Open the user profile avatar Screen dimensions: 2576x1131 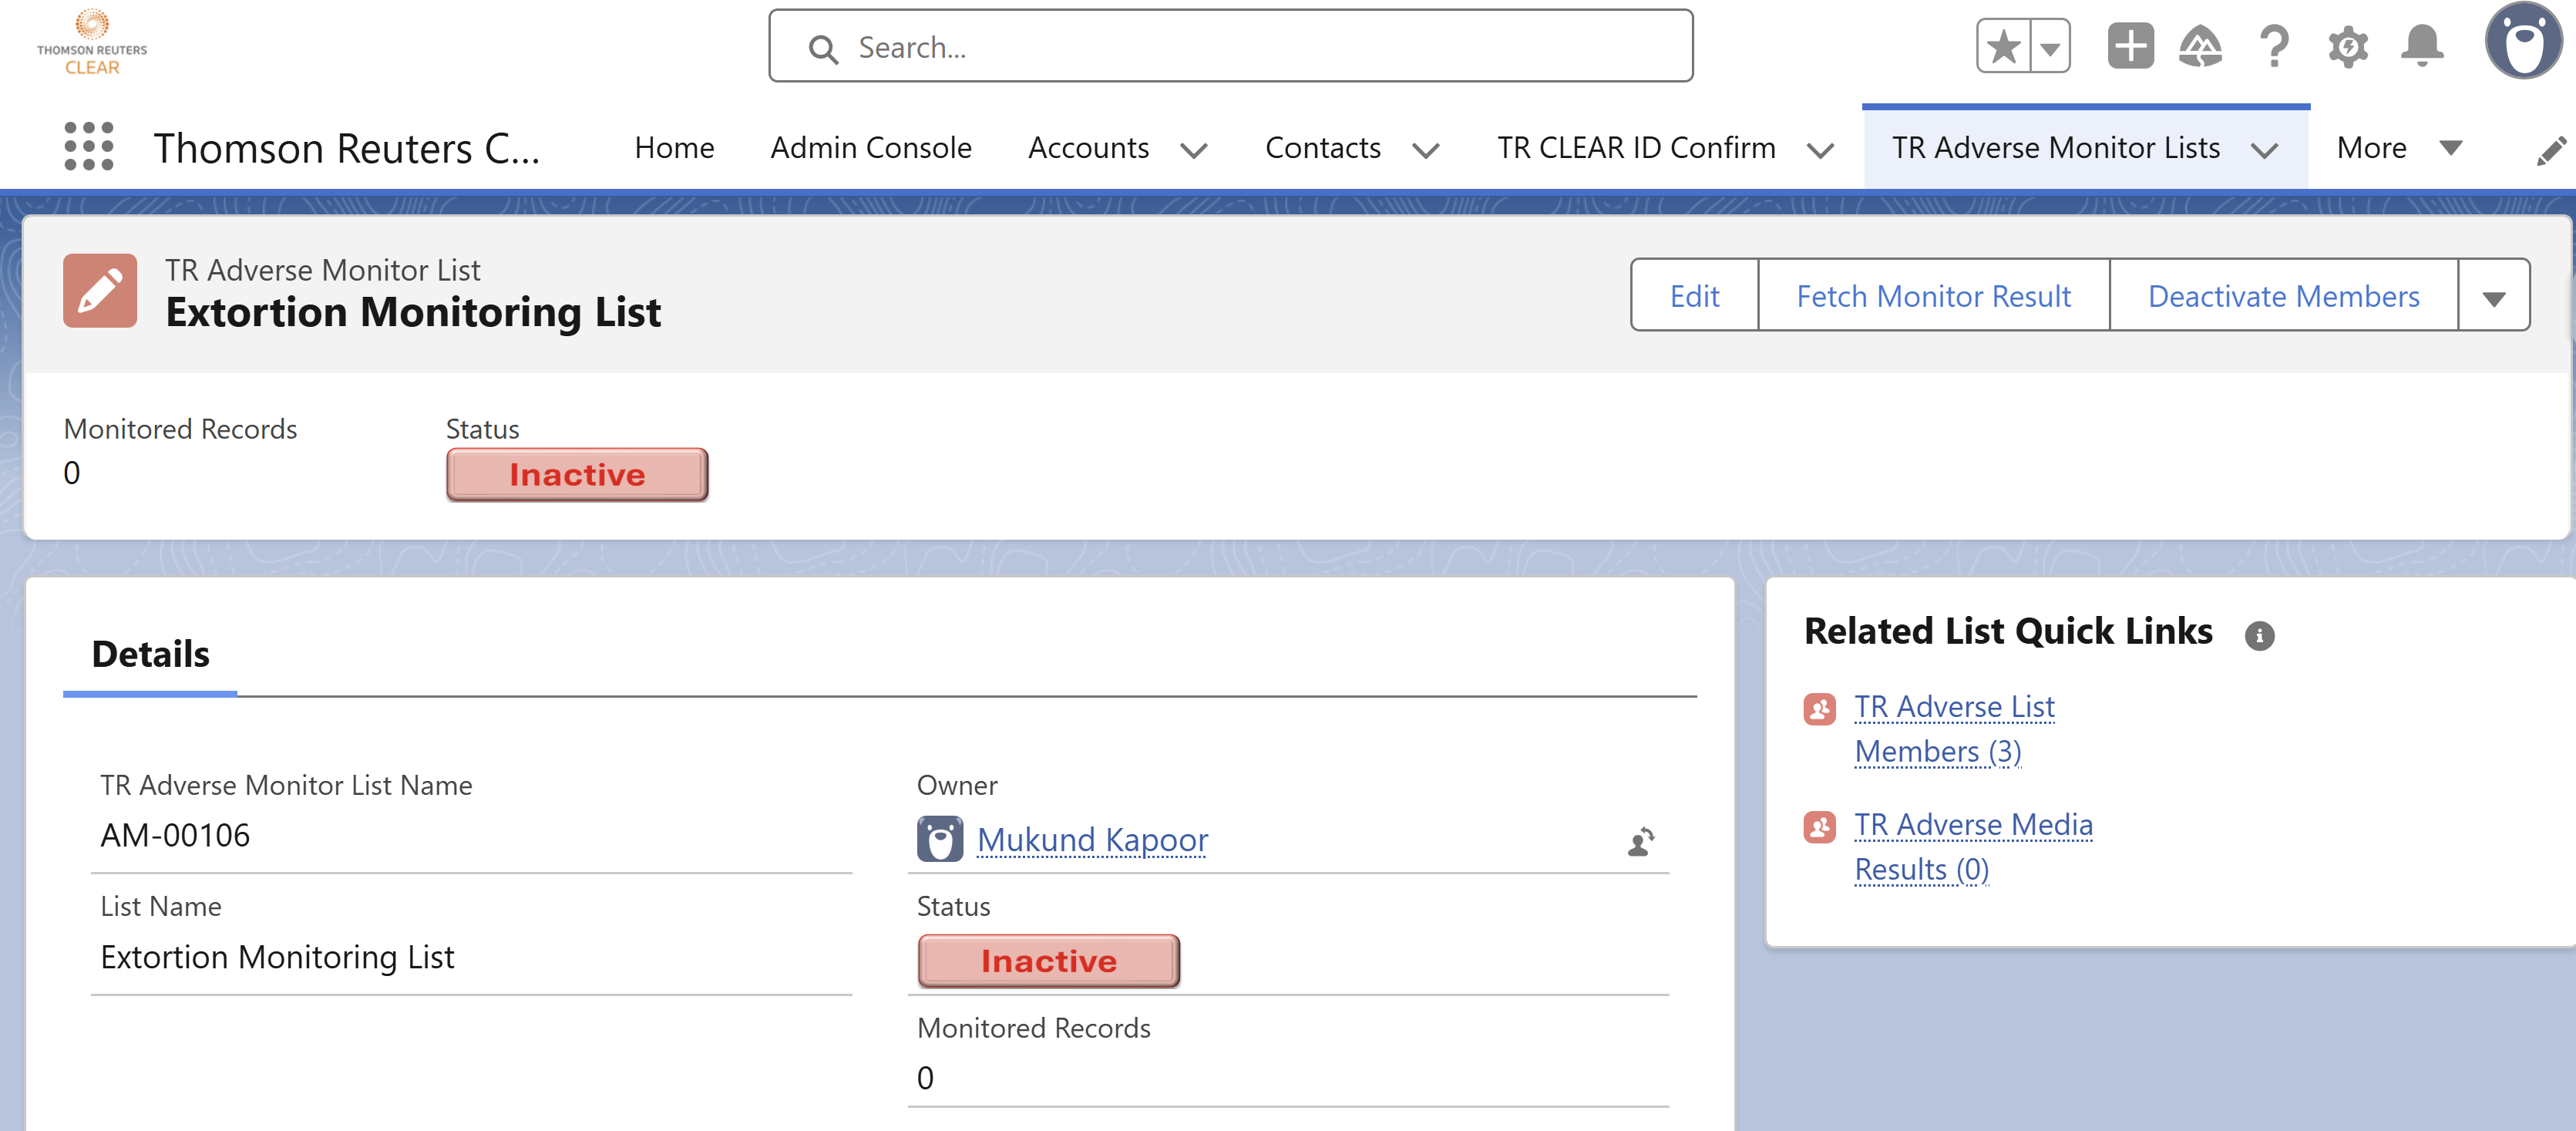pos(2524,42)
